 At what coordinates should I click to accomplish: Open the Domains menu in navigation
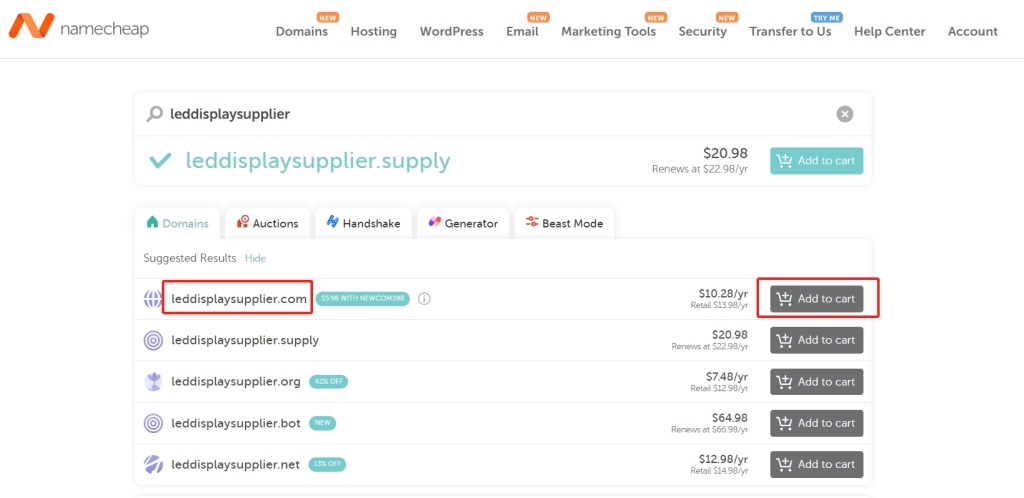302,31
